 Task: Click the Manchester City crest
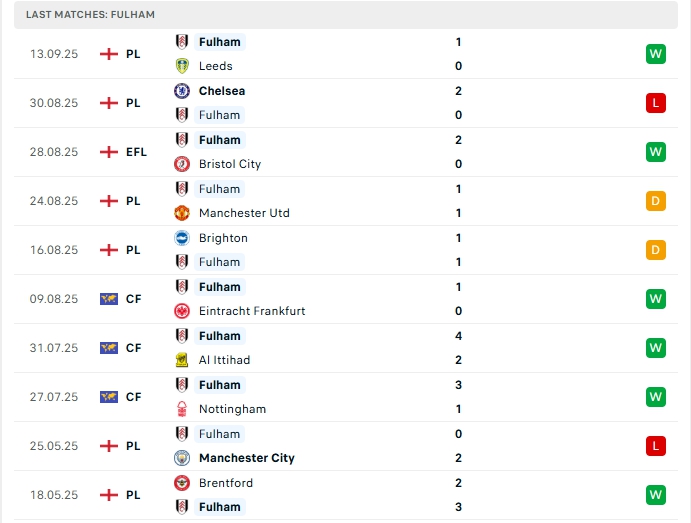pos(182,458)
